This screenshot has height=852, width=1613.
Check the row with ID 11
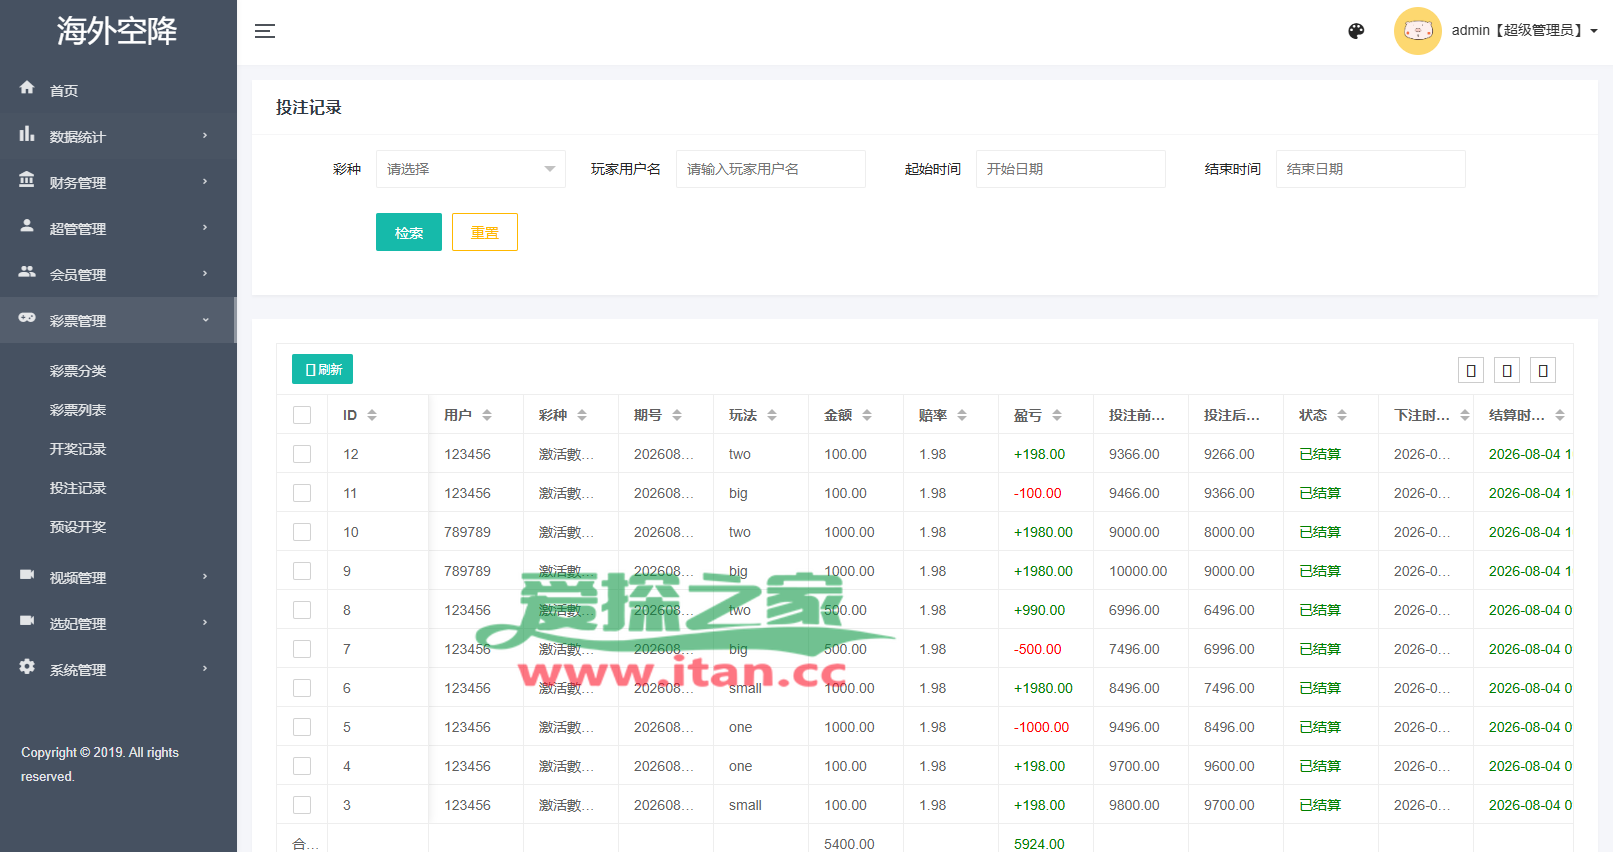click(302, 493)
